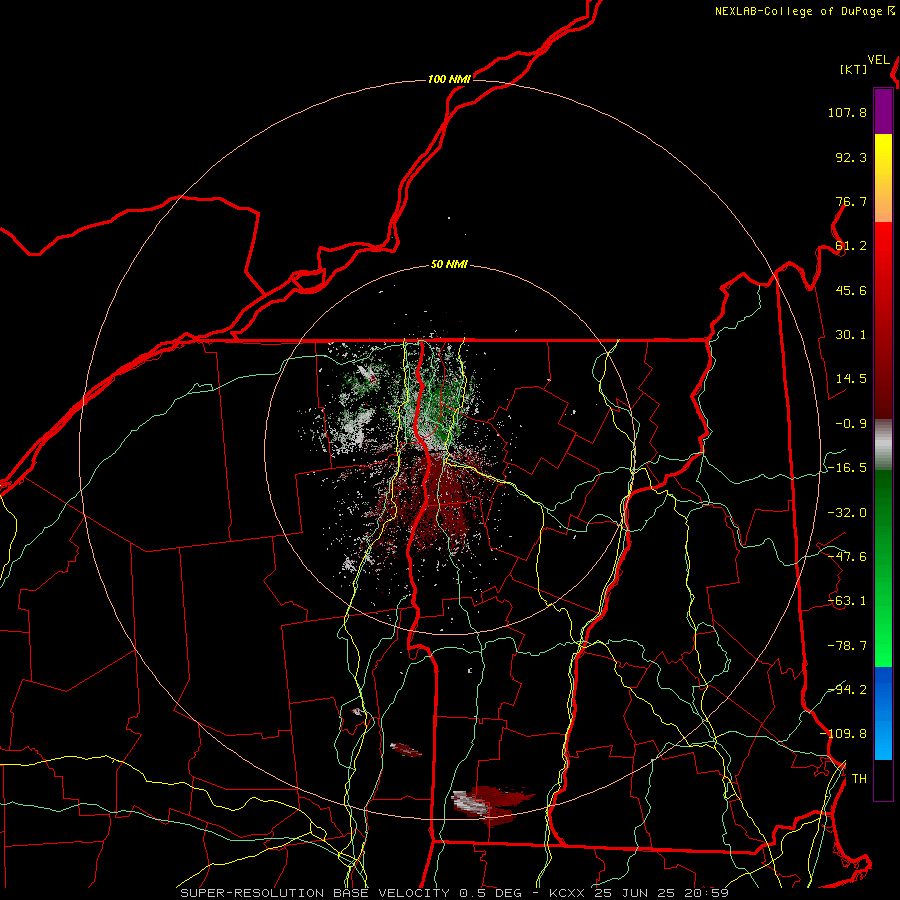Click the TH threshold label on legend
Viewport: 900px width, 900px height.
pos(859,779)
